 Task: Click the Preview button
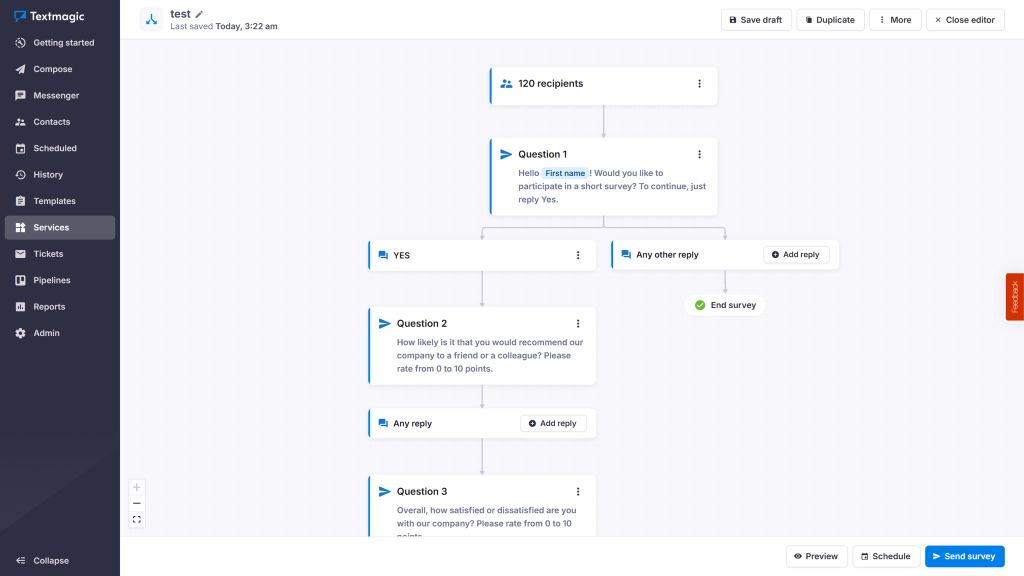click(x=816, y=556)
